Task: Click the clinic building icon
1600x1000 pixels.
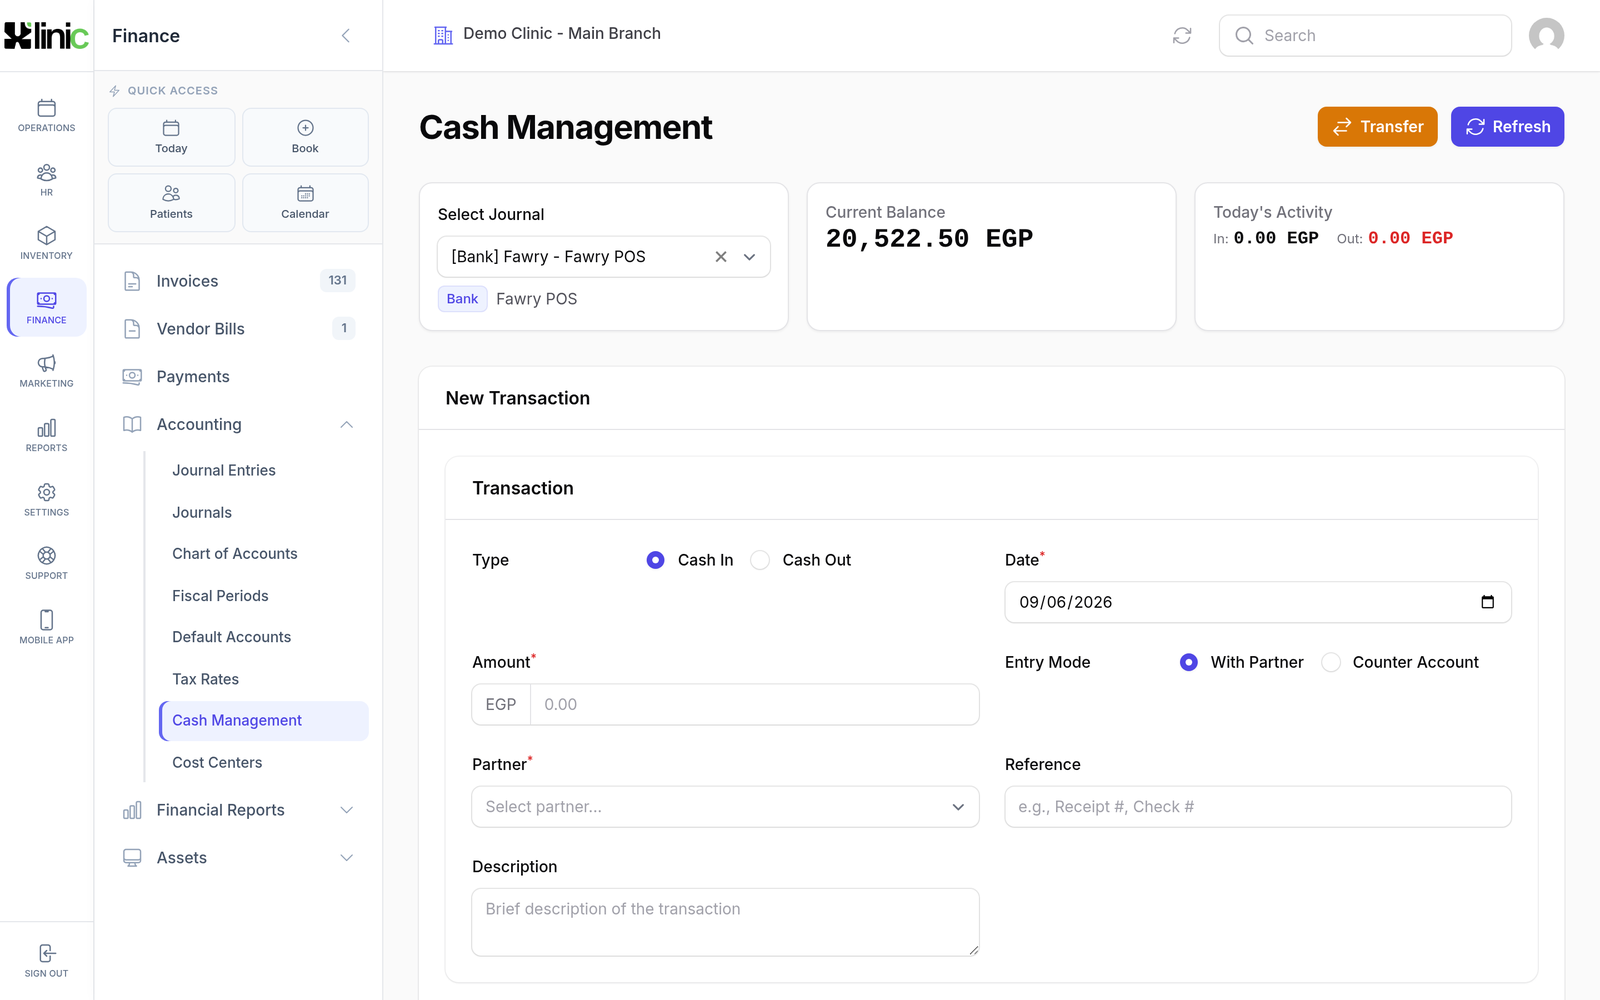Action: click(x=443, y=35)
